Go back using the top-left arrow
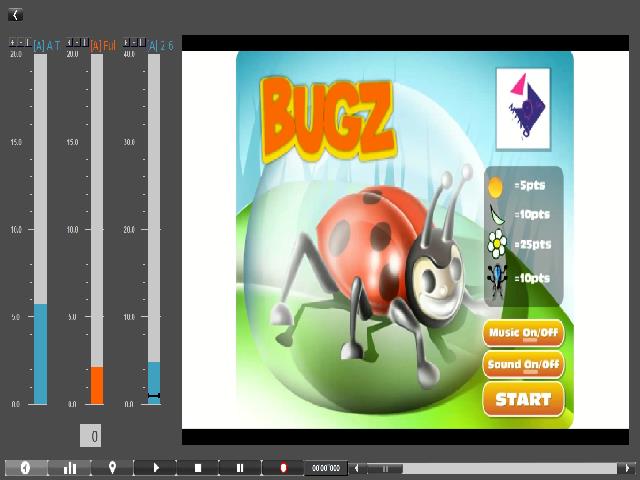 (15, 15)
